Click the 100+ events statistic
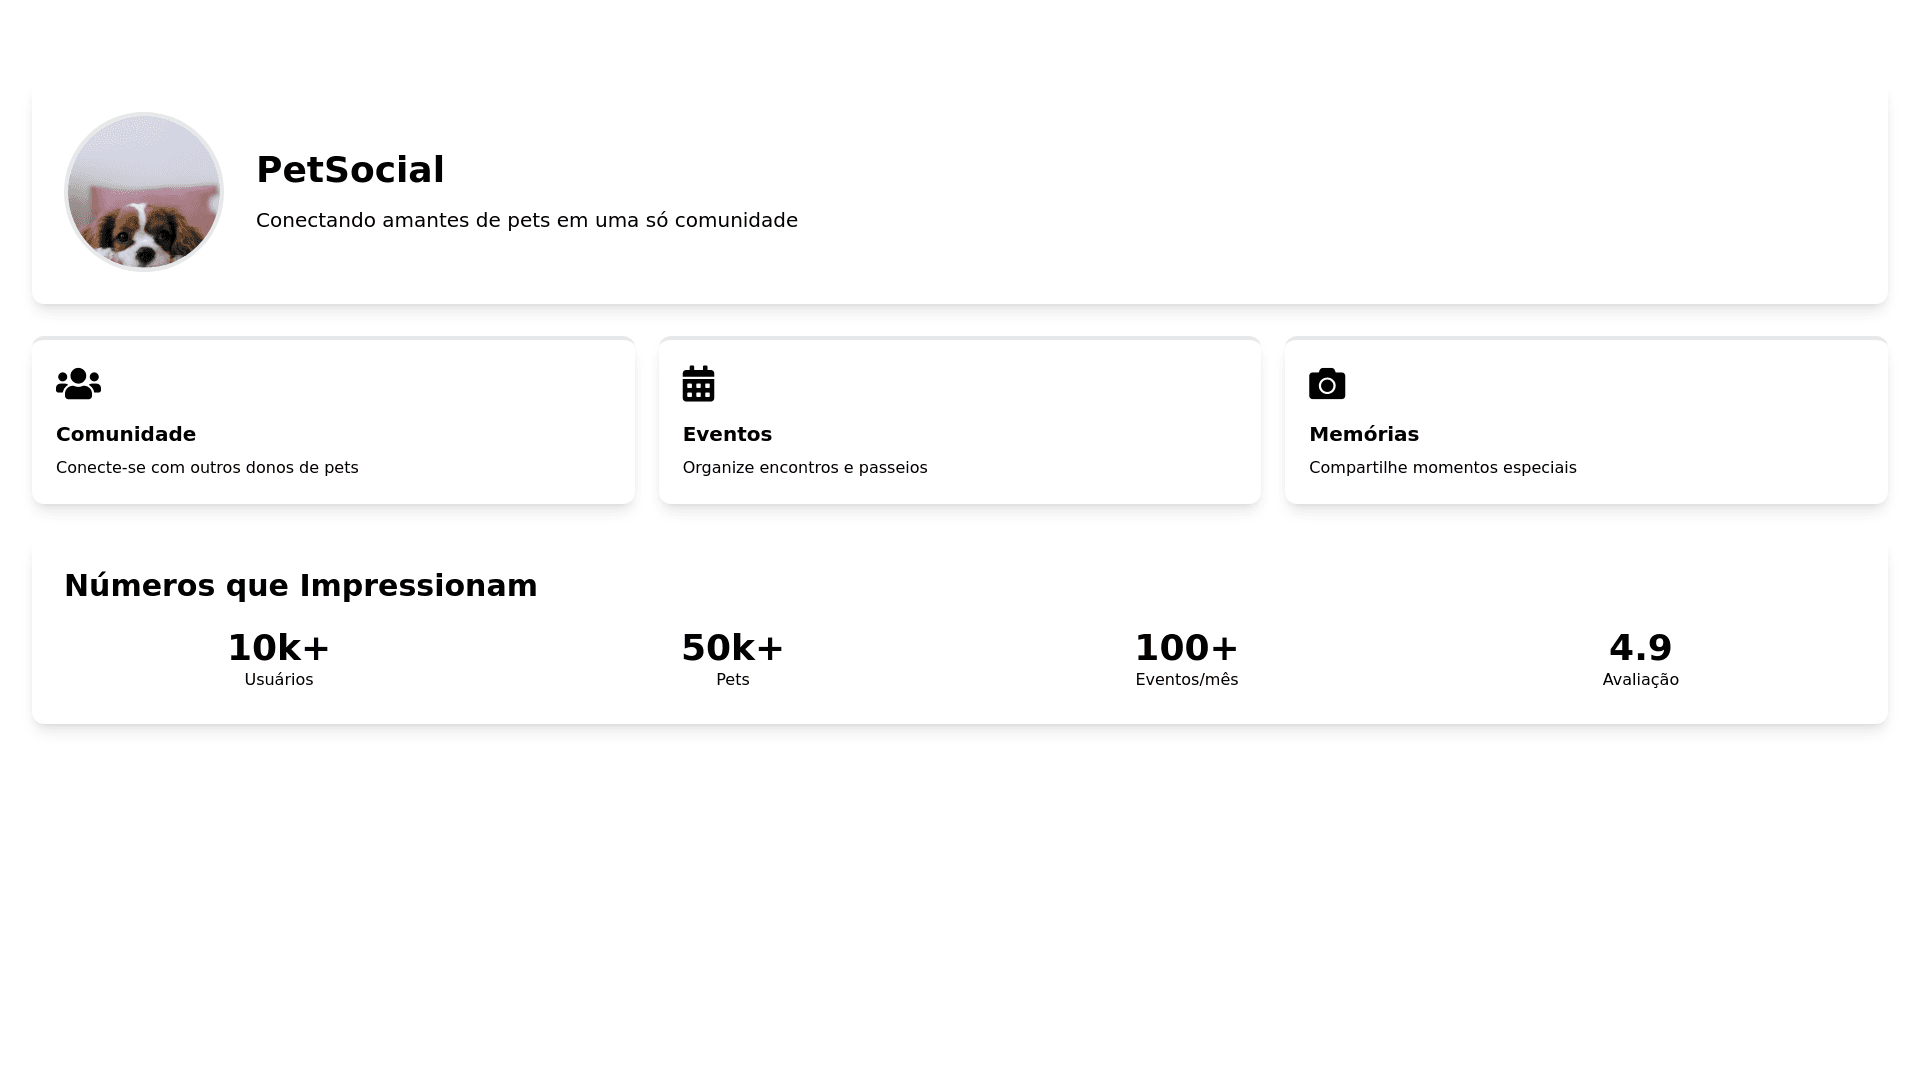This screenshot has height=1080, width=1920. click(x=1187, y=648)
